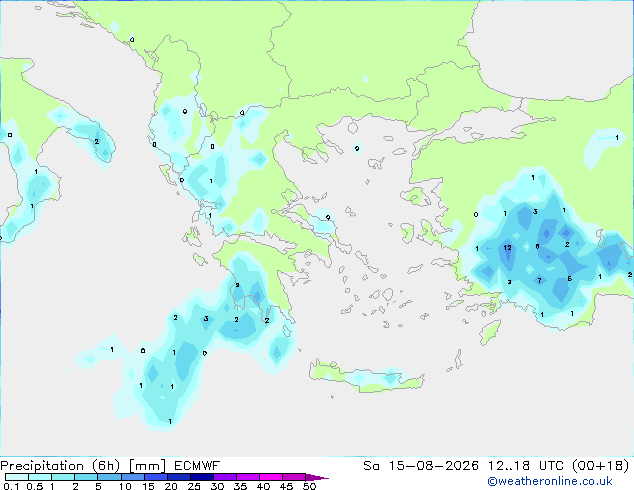
Task: Click the legend label '50'
Action: pos(309,486)
